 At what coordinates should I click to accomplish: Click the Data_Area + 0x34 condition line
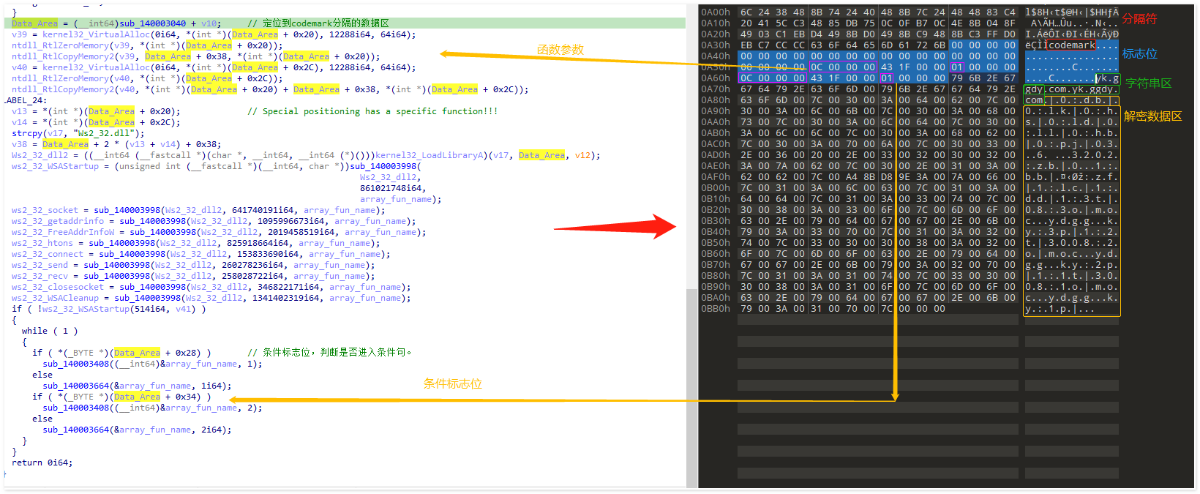point(121,397)
